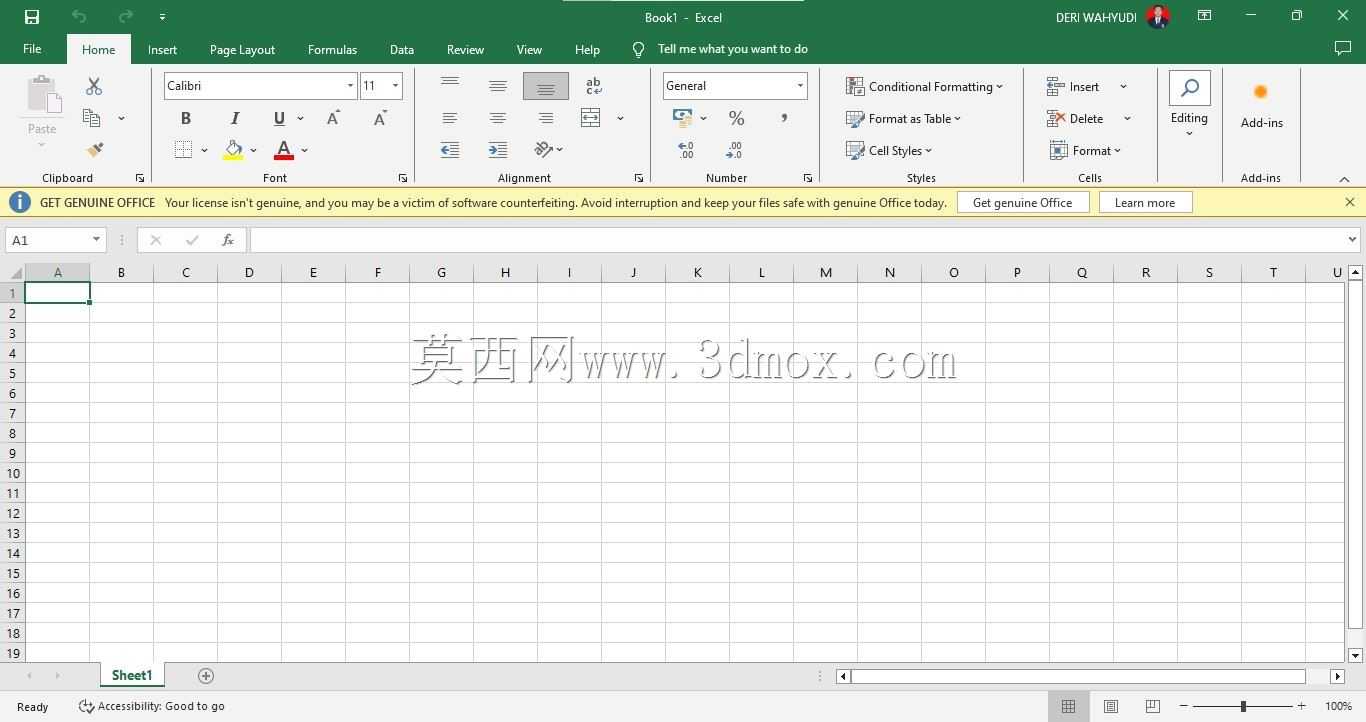1366x722 pixels.
Task: Toggle Italic formatting
Action: [x=235, y=118]
